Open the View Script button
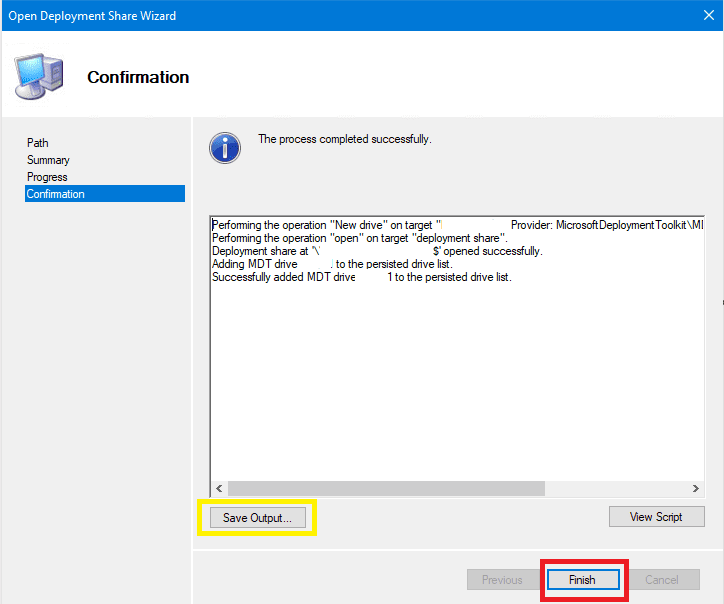724x604 pixels. click(656, 517)
